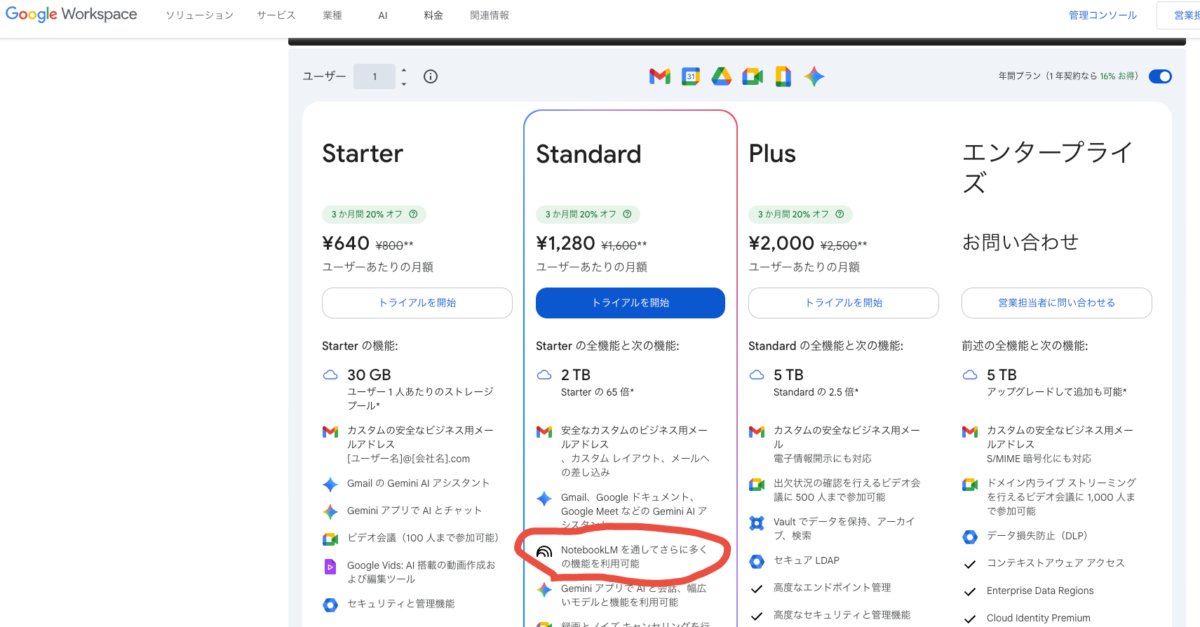This screenshot has width=1200, height=627.
Task: Toggle the annual plan switch
Action: [x=1160, y=76]
